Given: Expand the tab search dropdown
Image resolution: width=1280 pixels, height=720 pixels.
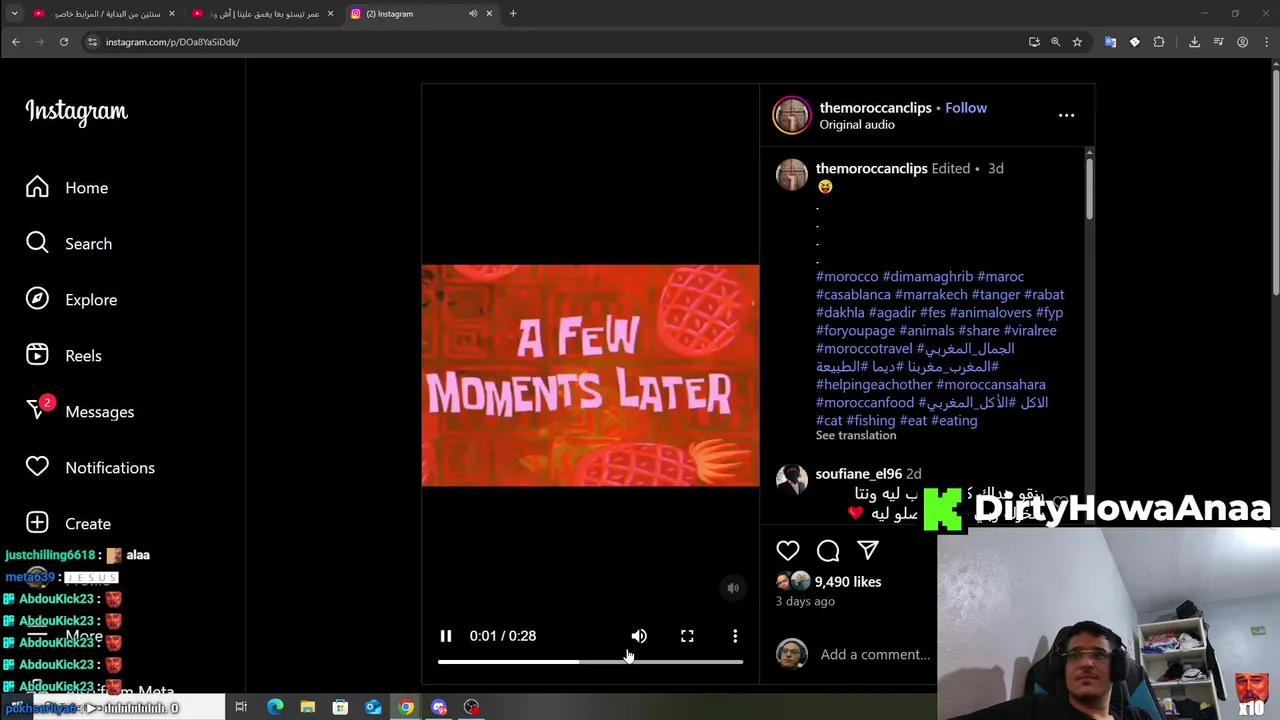Looking at the screenshot, I should (x=14, y=14).
